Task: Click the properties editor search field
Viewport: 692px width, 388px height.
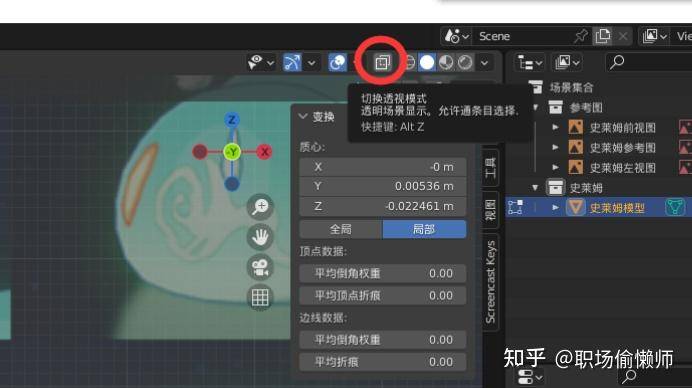Action: [x=655, y=377]
